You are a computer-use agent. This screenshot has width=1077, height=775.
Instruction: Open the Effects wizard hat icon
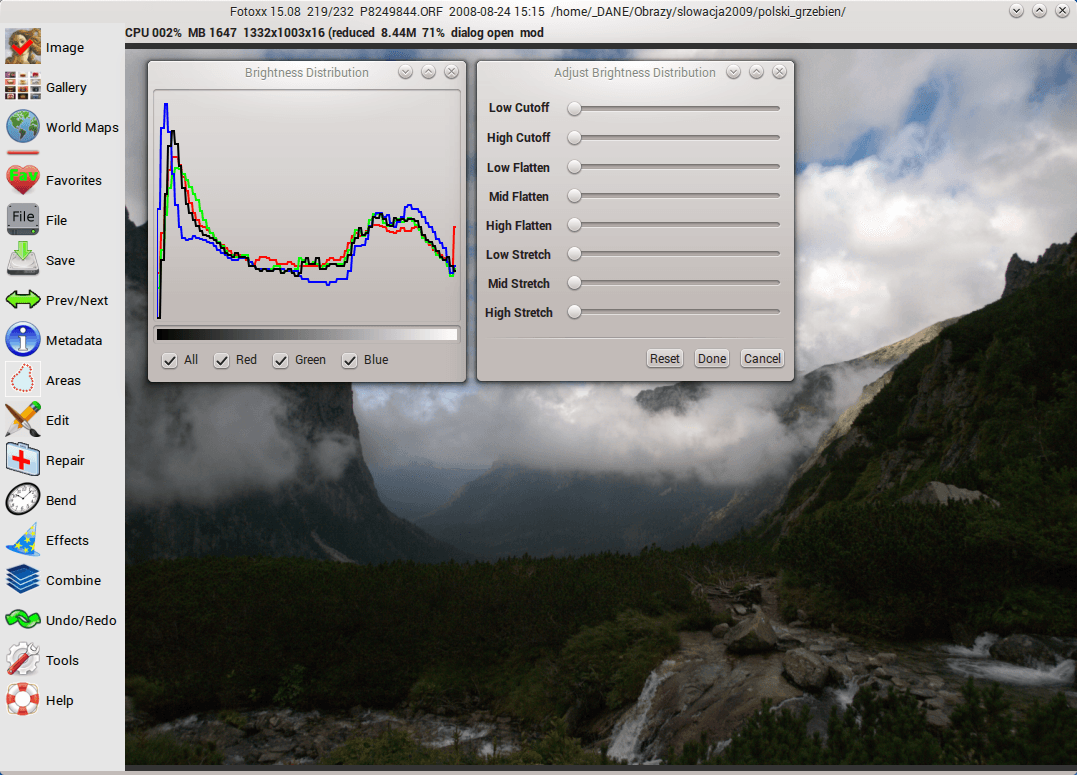pos(23,539)
